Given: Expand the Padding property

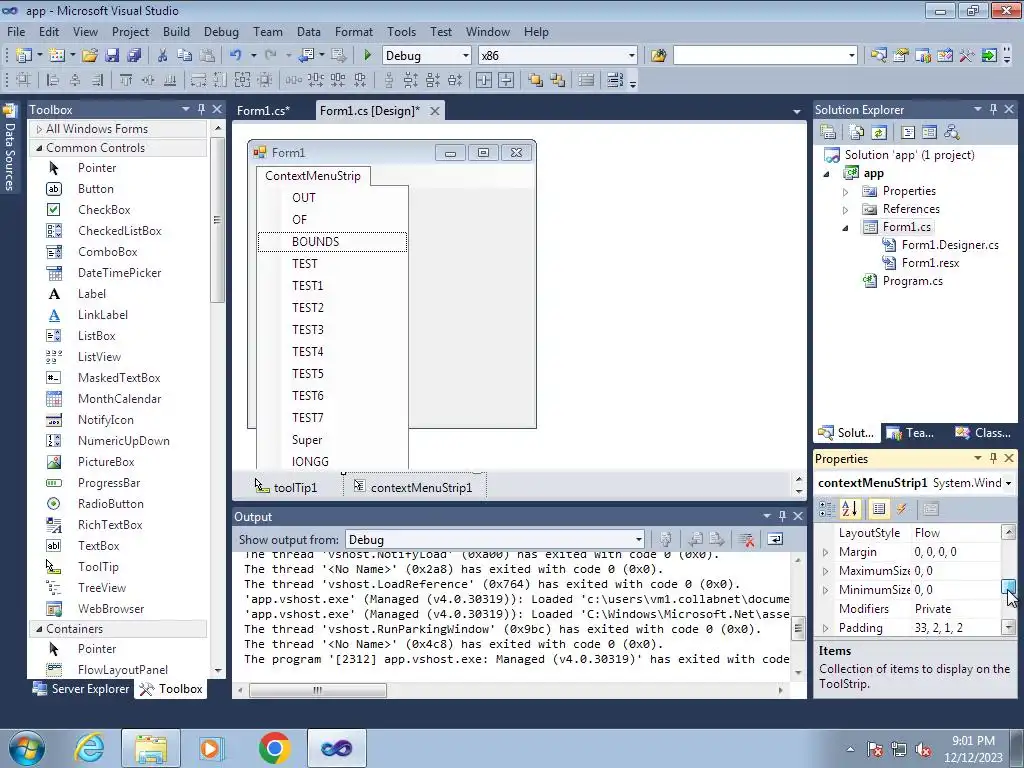Looking at the screenshot, I should pos(825,628).
